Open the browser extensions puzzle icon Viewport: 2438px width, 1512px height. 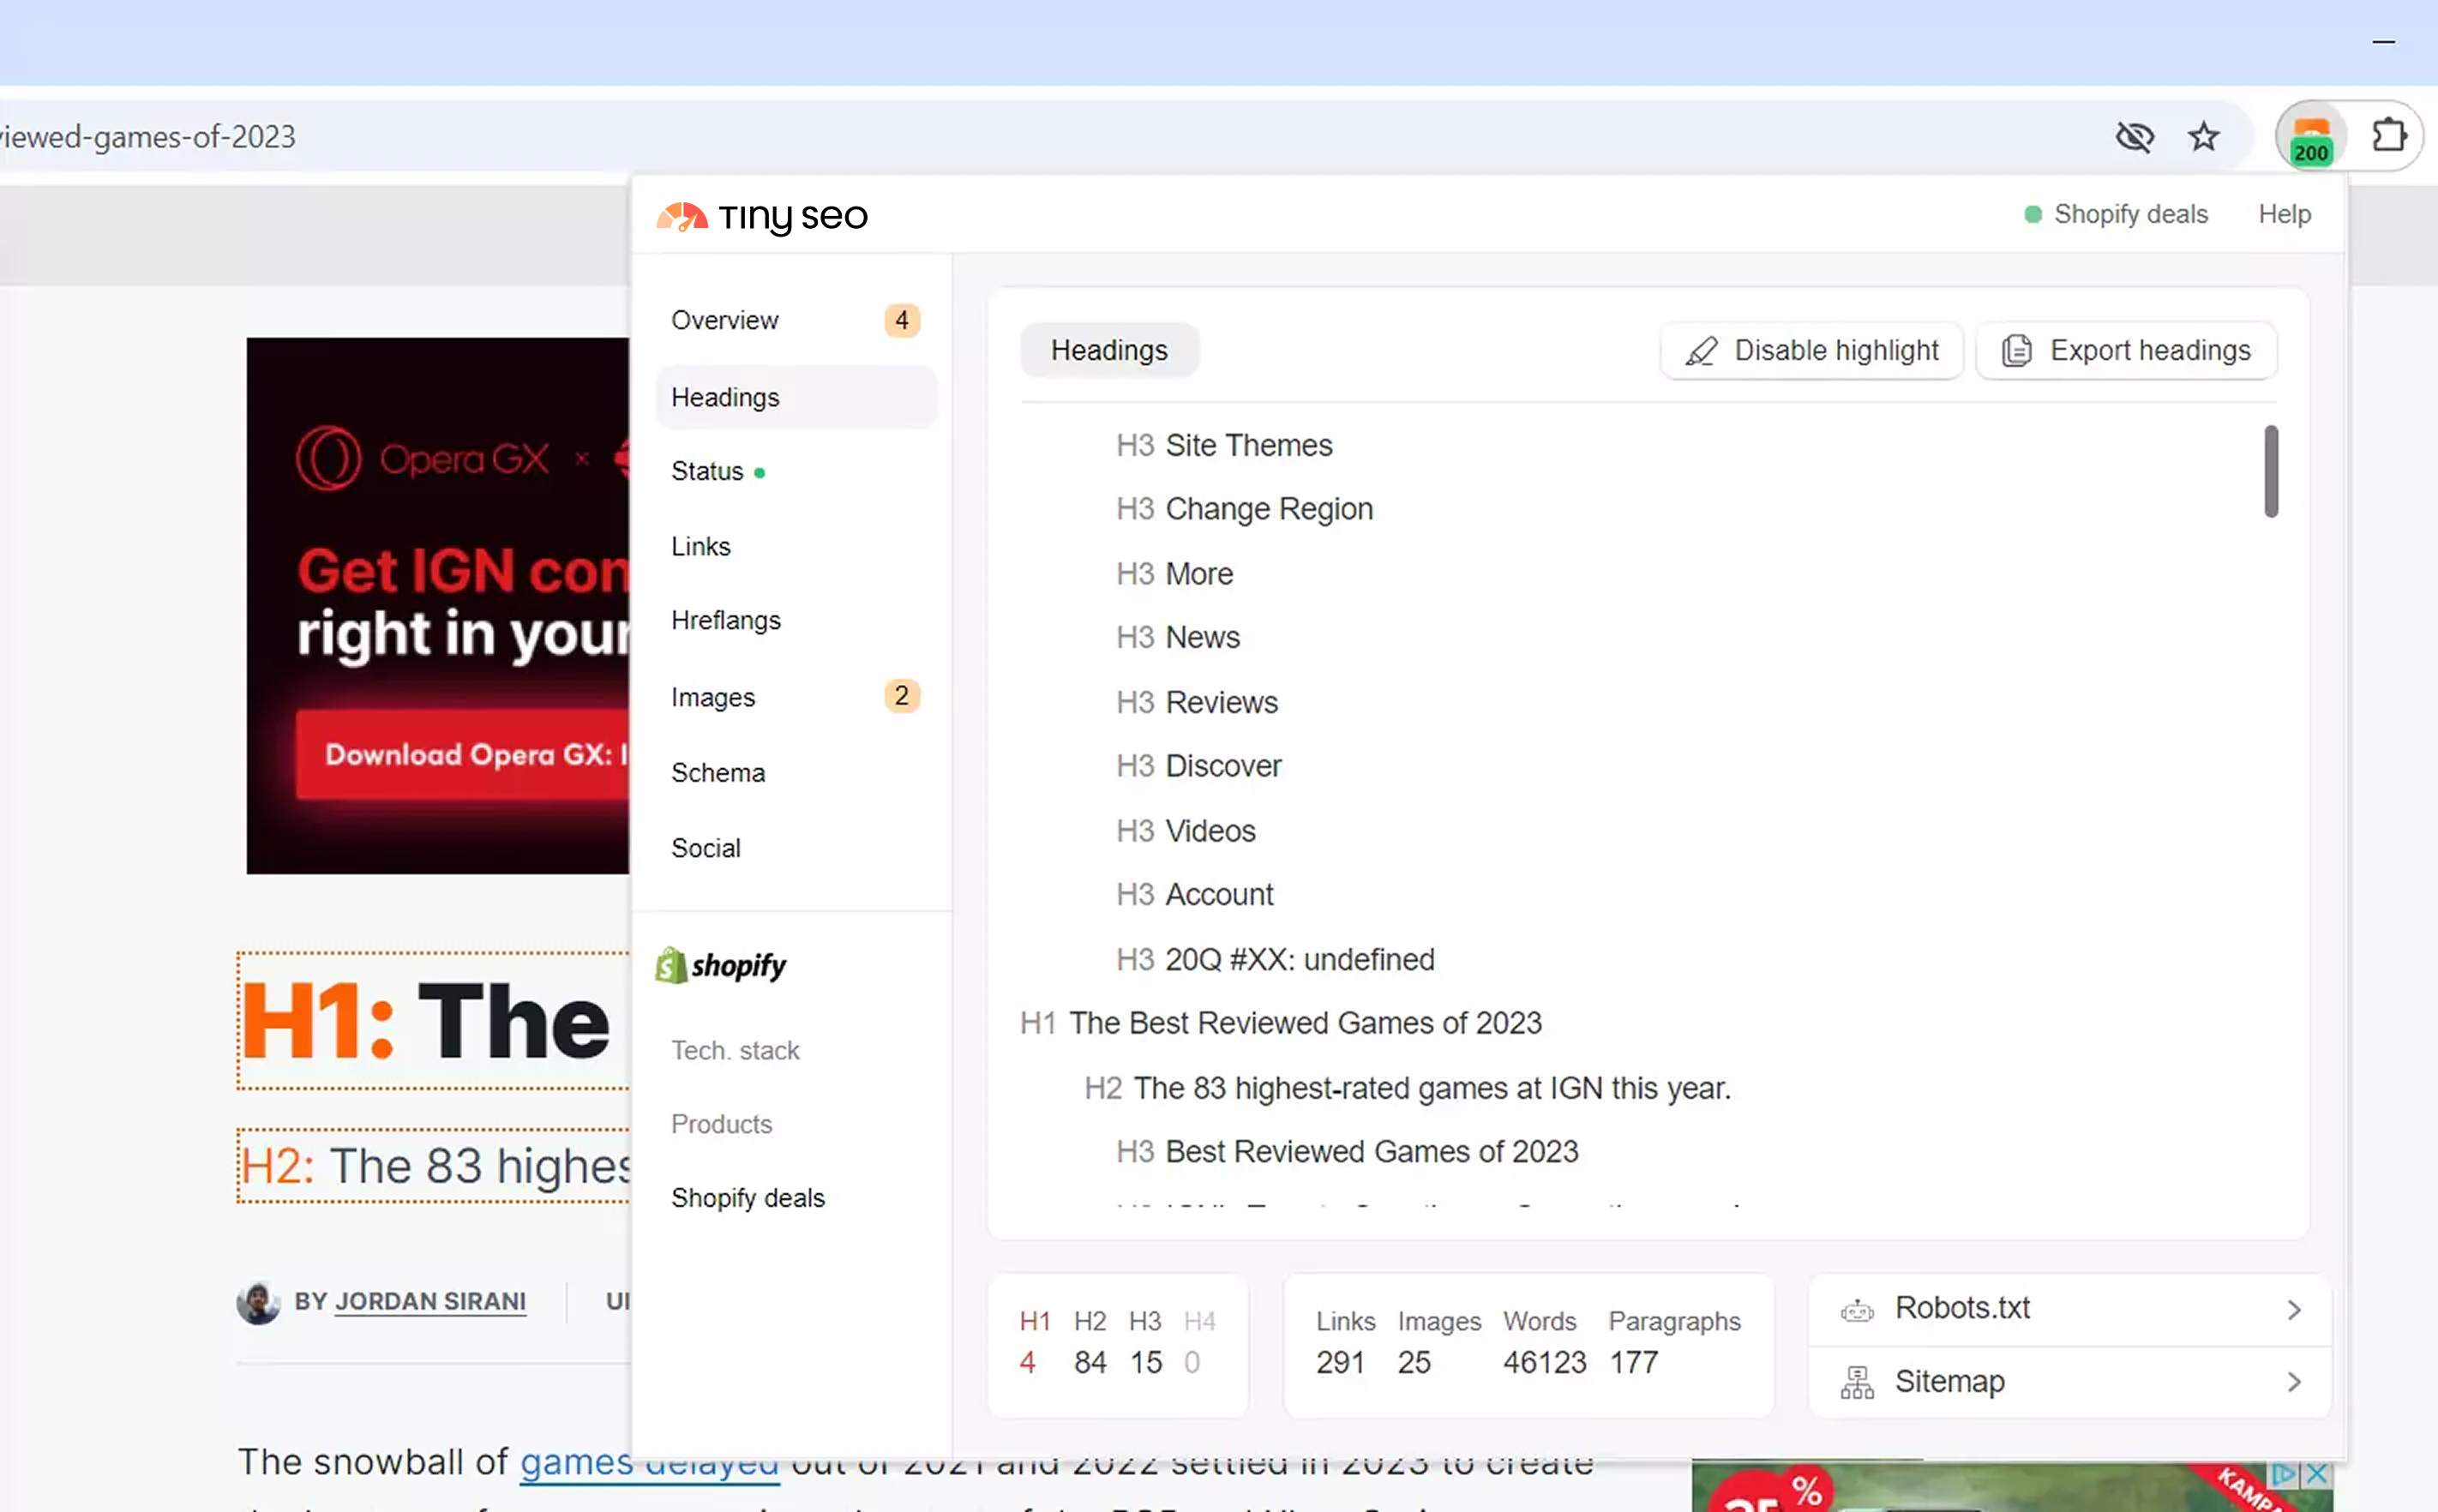[2388, 136]
